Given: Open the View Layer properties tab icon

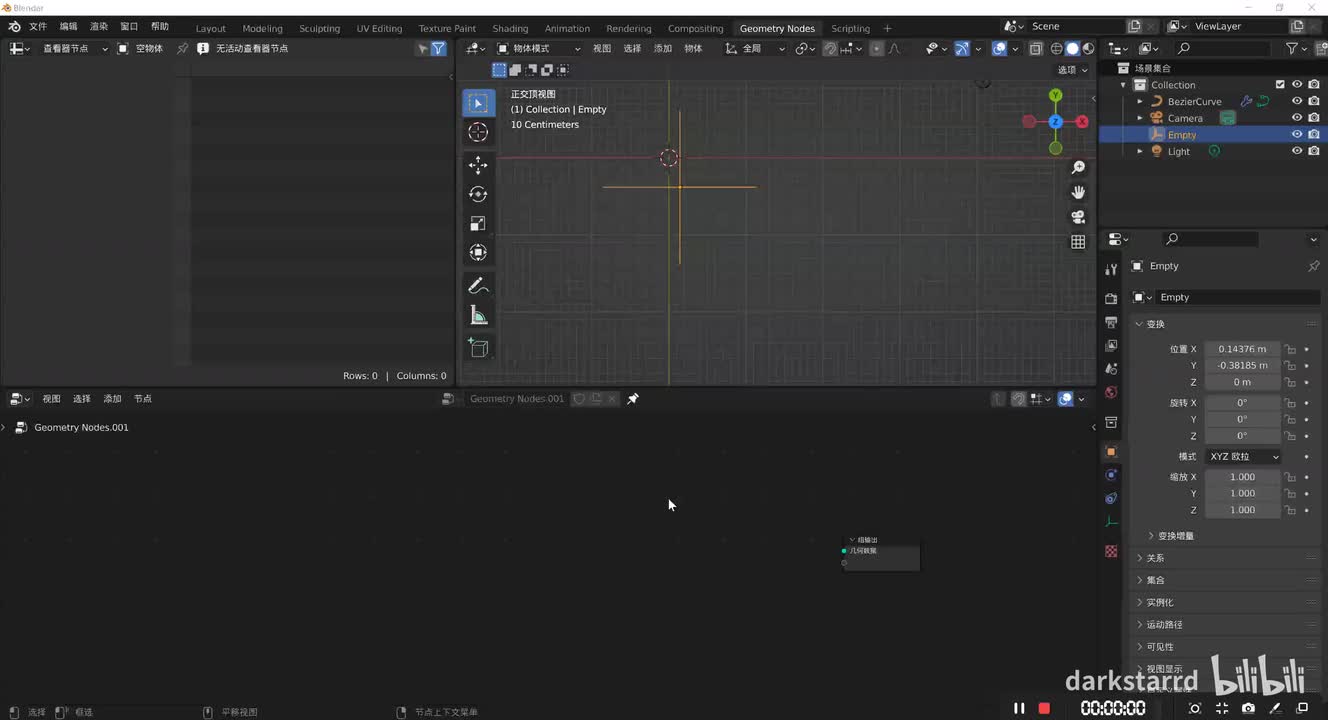Looking at the screenshot, I should [x=1111, y=345].
